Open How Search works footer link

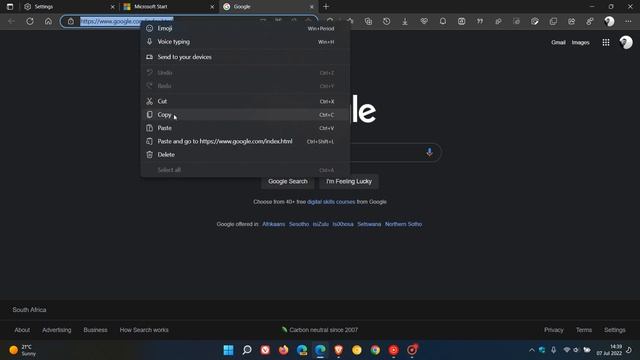point(144,330)
